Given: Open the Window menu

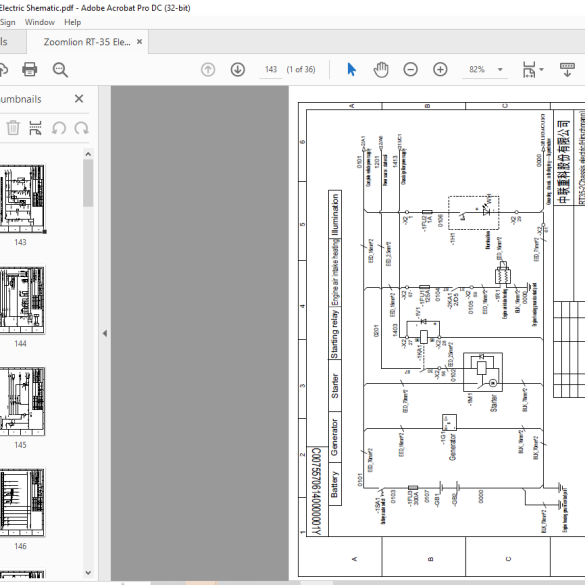Looking at the screenshot, I should [x=40, y=22].
